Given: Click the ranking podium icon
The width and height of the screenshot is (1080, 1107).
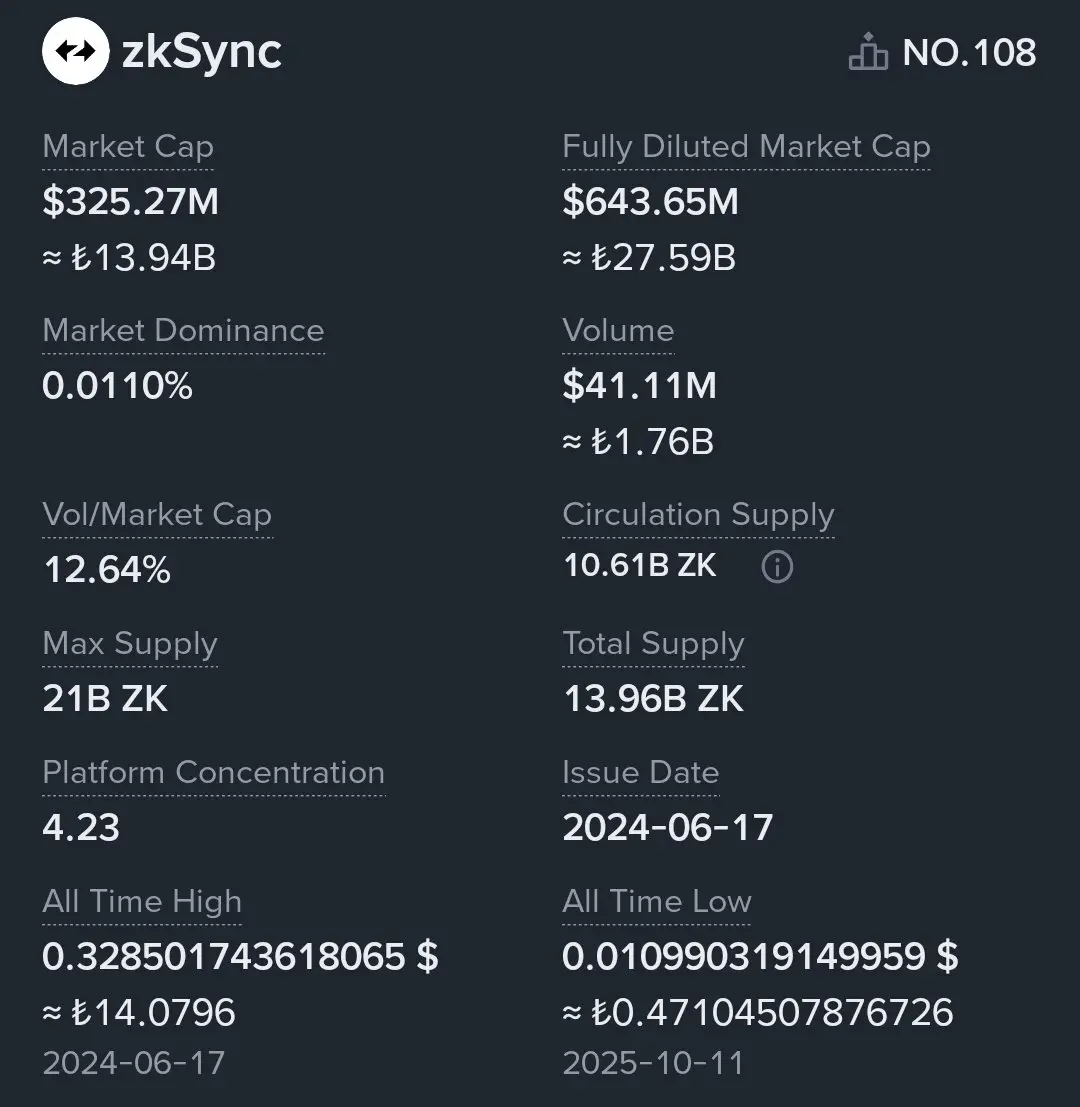Looking at the screenshot, I should coord(868,52).
